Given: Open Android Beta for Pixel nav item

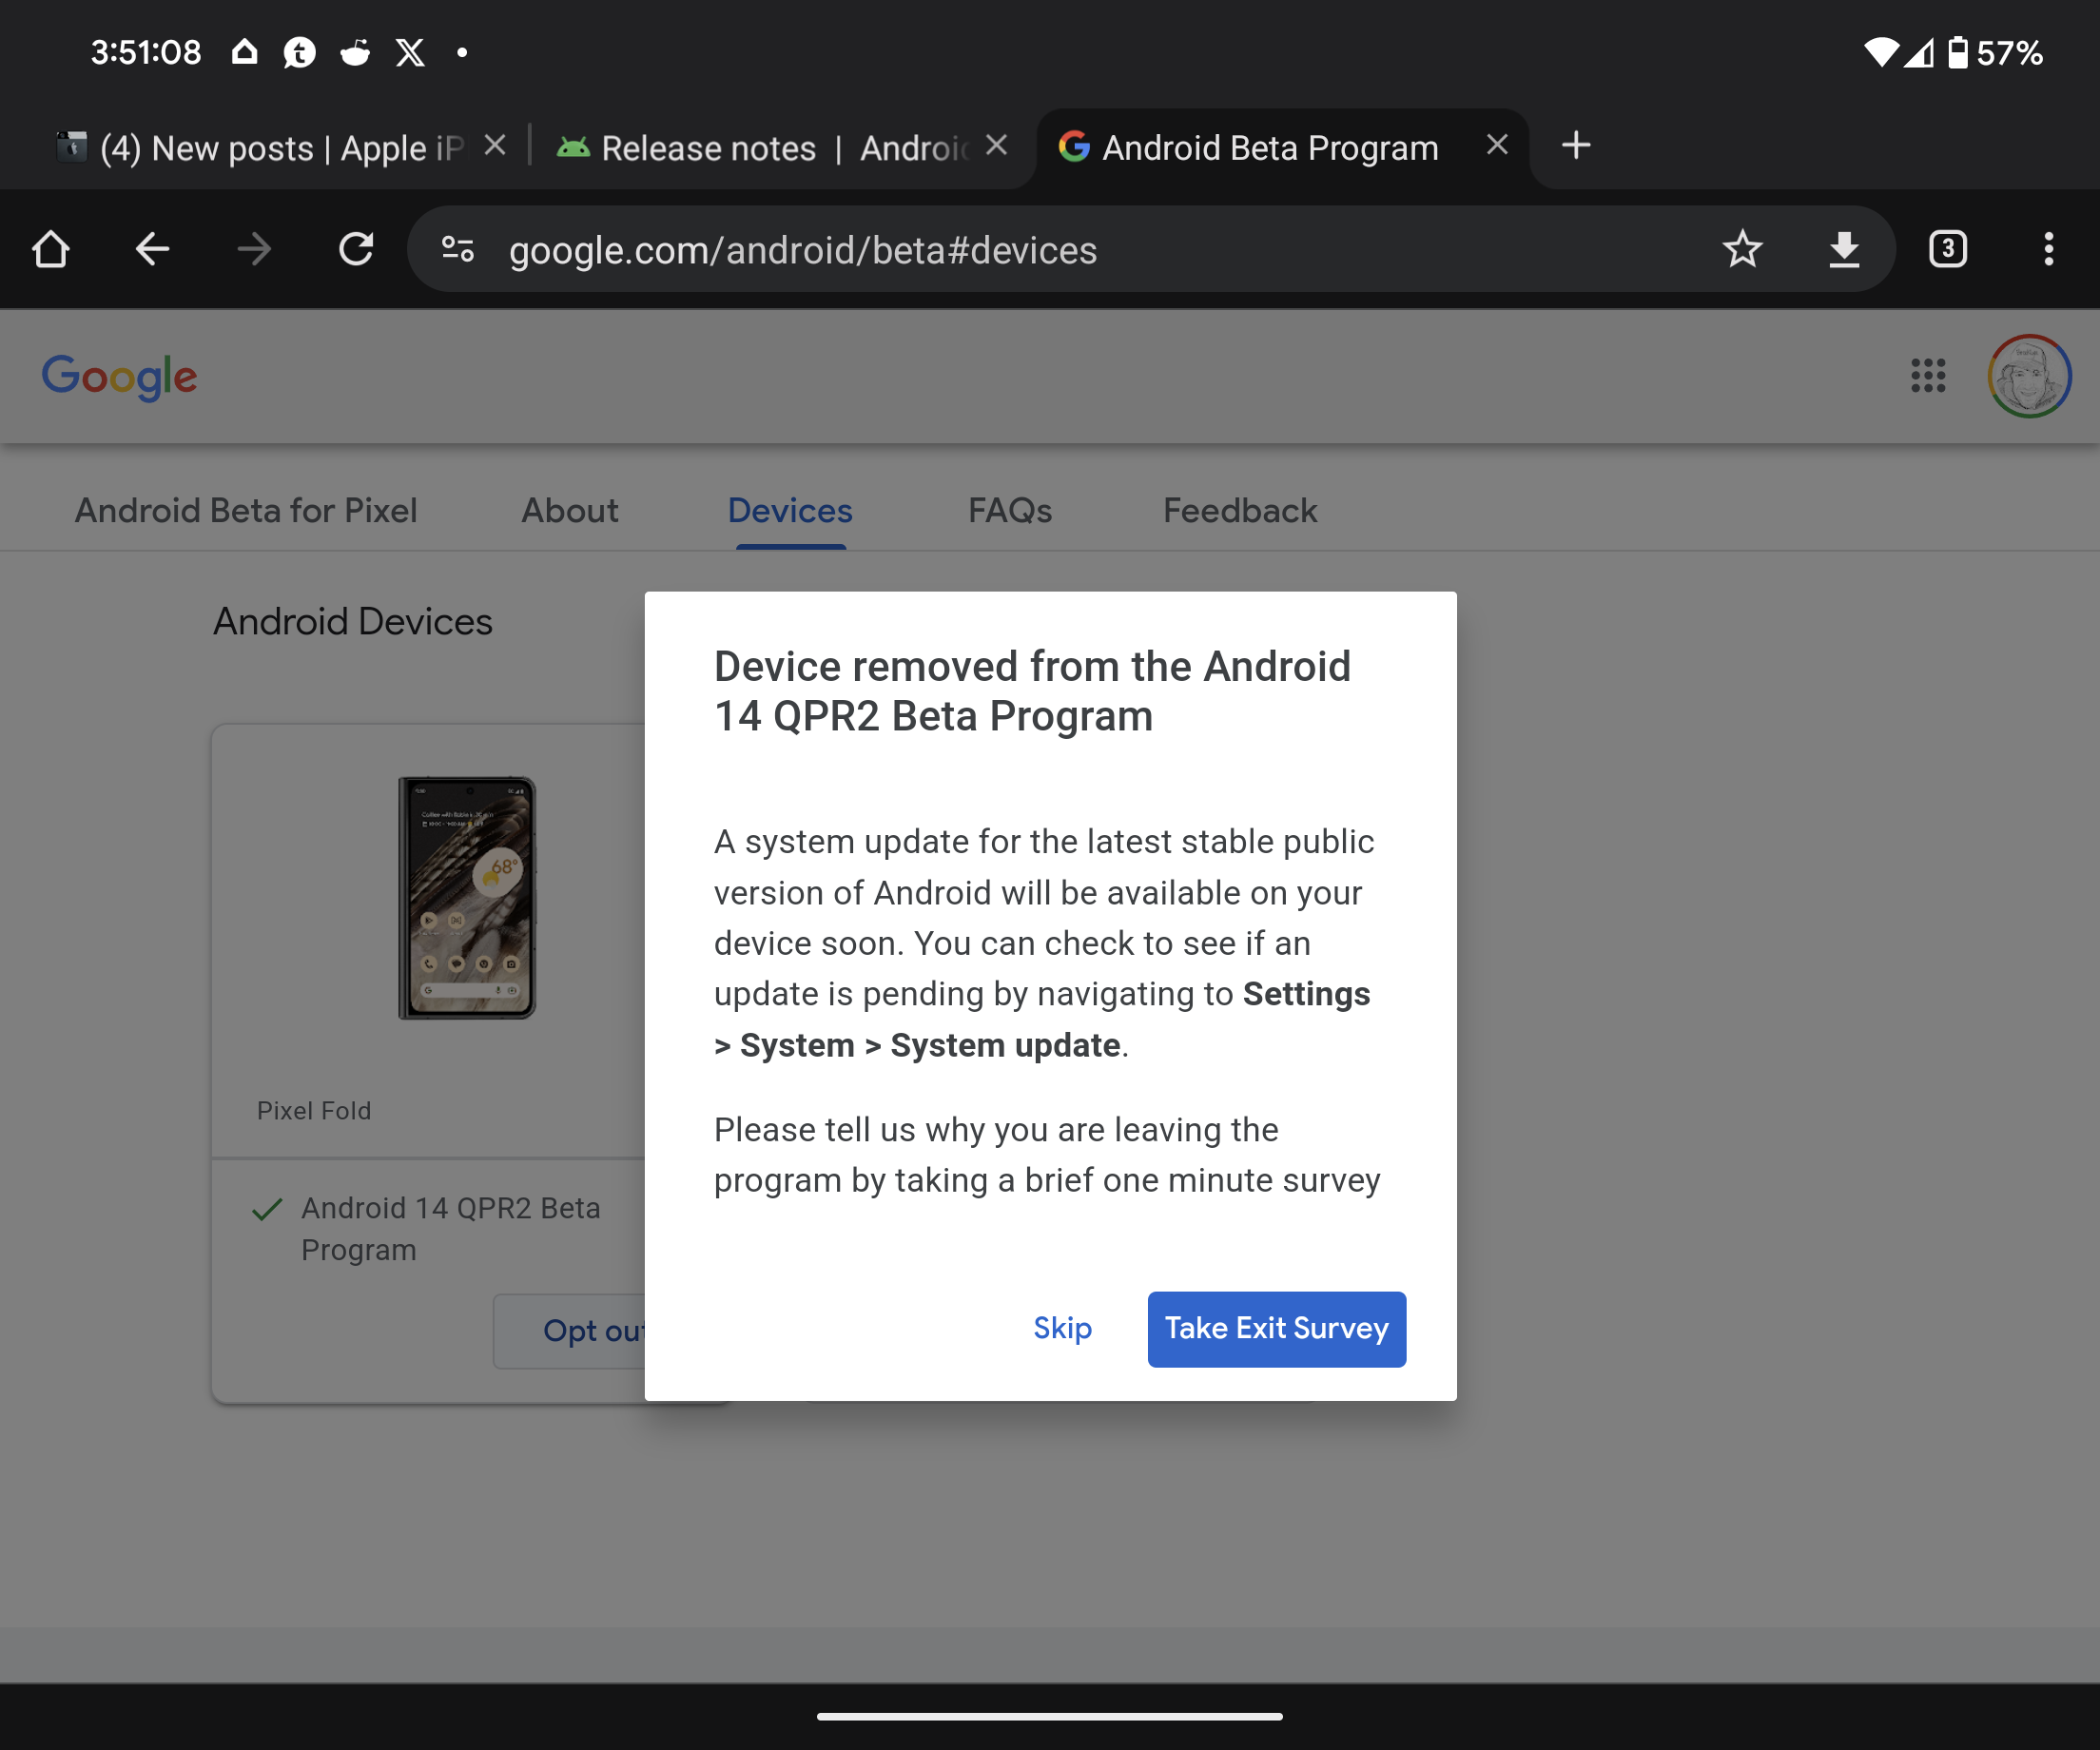Looking at the screenshot, I should tap(246, 511).
